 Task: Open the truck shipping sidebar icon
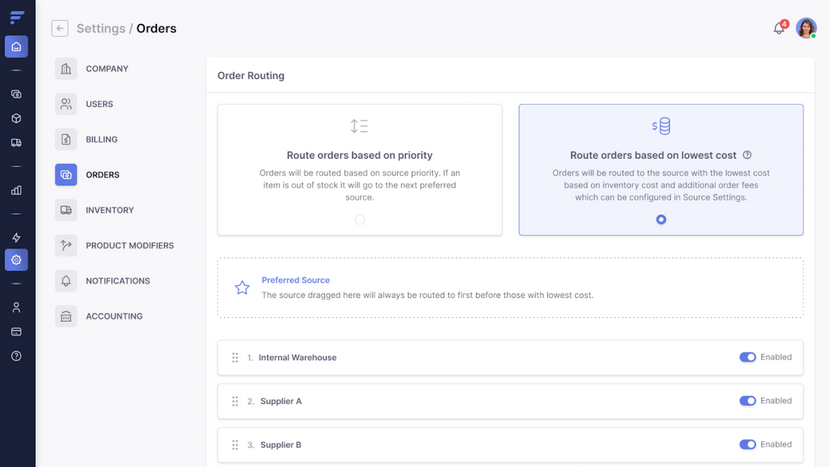tap(16, 142)
